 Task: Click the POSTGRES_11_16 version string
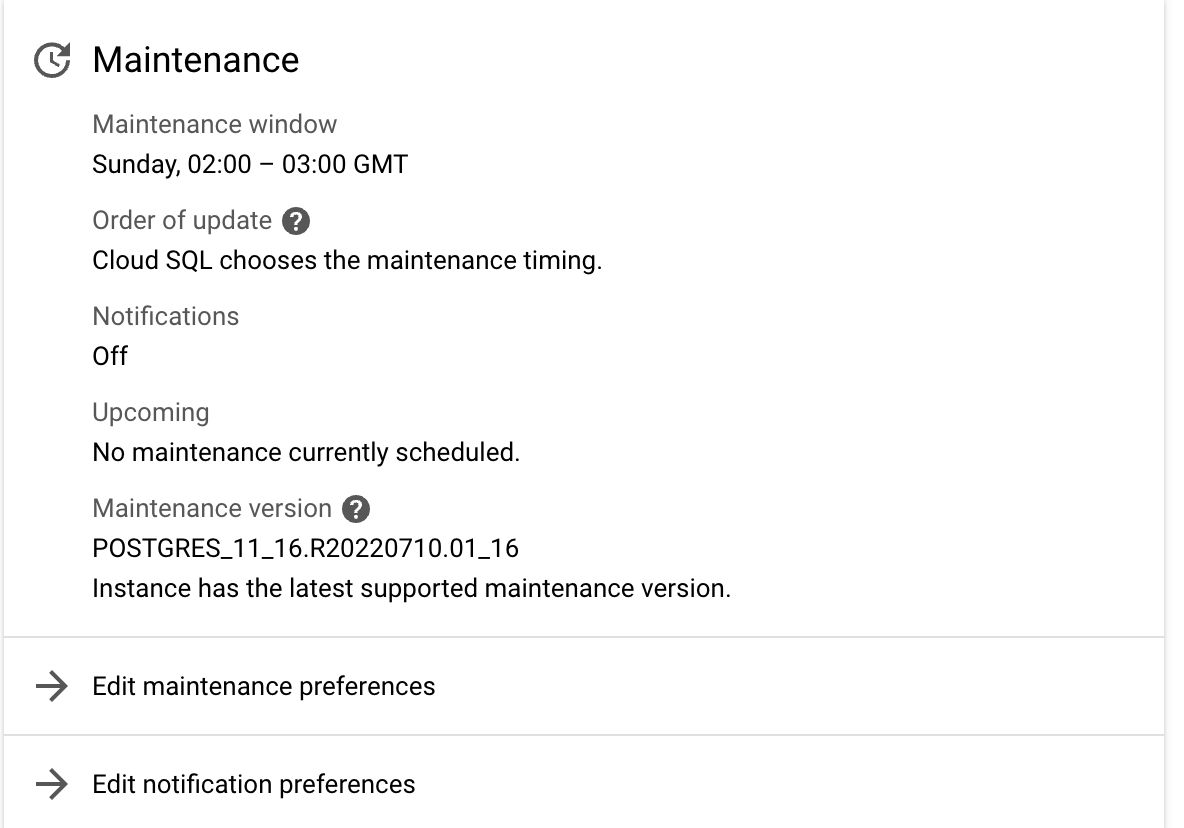coord(305,548)
